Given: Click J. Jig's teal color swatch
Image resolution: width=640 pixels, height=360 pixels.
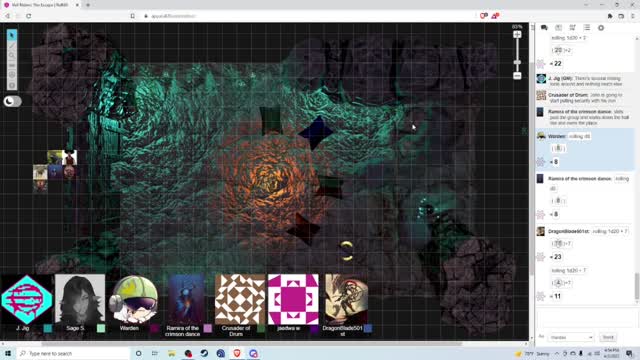Looking at the screenshot, I should tap(48, 328).
